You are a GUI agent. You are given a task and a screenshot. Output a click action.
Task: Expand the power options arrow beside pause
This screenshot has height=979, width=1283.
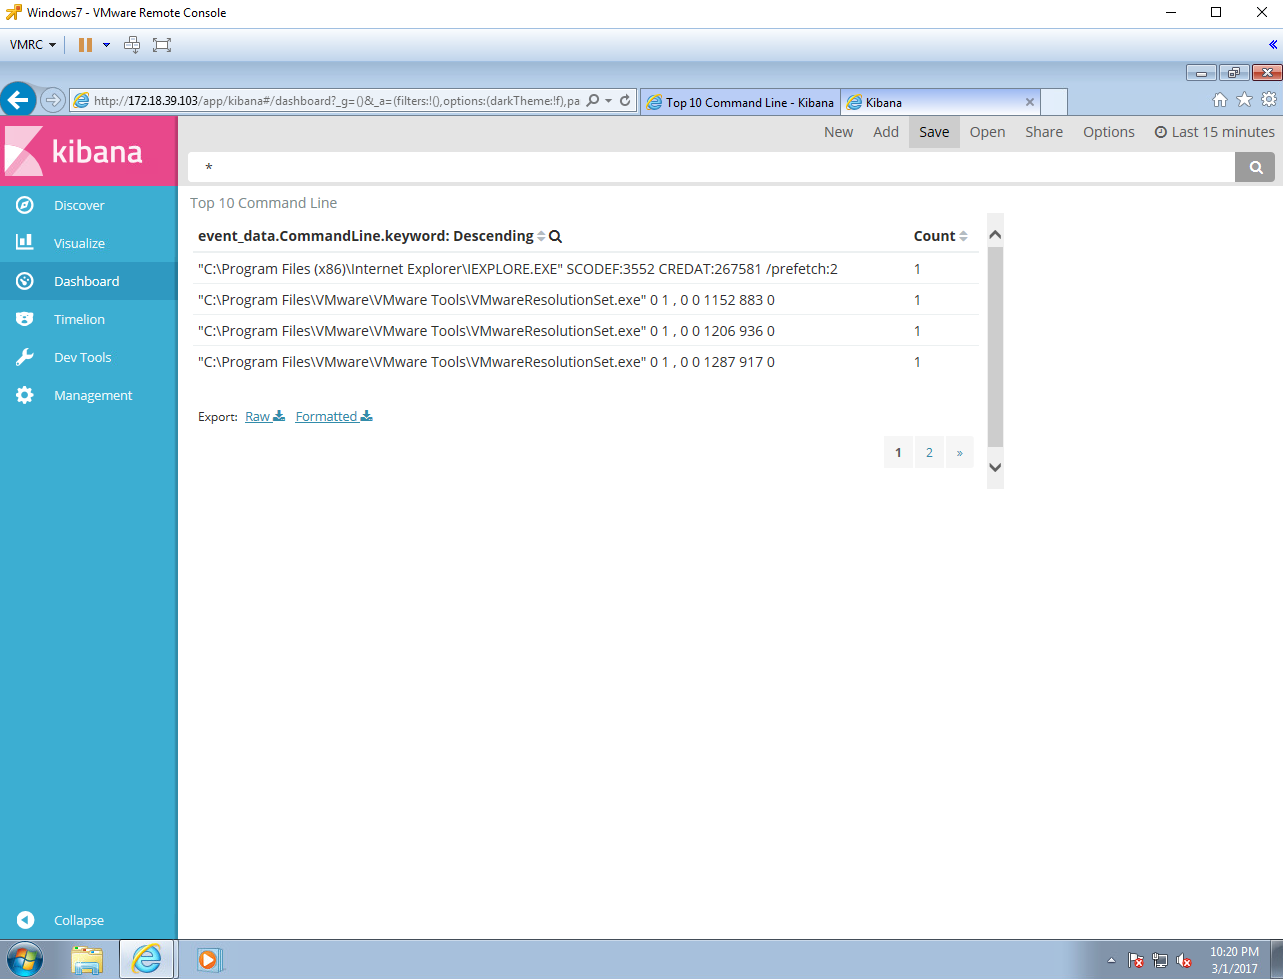tap(106, 44)
